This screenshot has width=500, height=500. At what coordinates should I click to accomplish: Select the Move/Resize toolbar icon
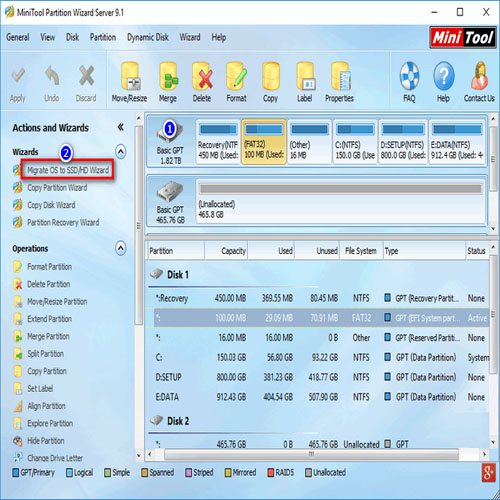130,76
